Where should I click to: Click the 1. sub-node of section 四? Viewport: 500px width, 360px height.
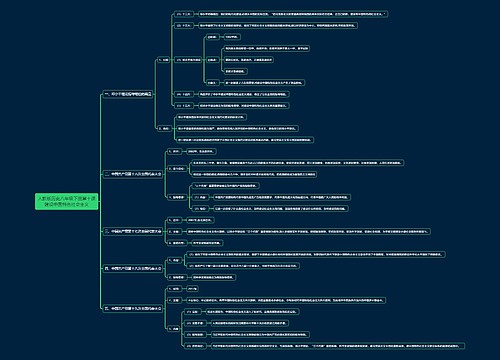click(174, 260)
